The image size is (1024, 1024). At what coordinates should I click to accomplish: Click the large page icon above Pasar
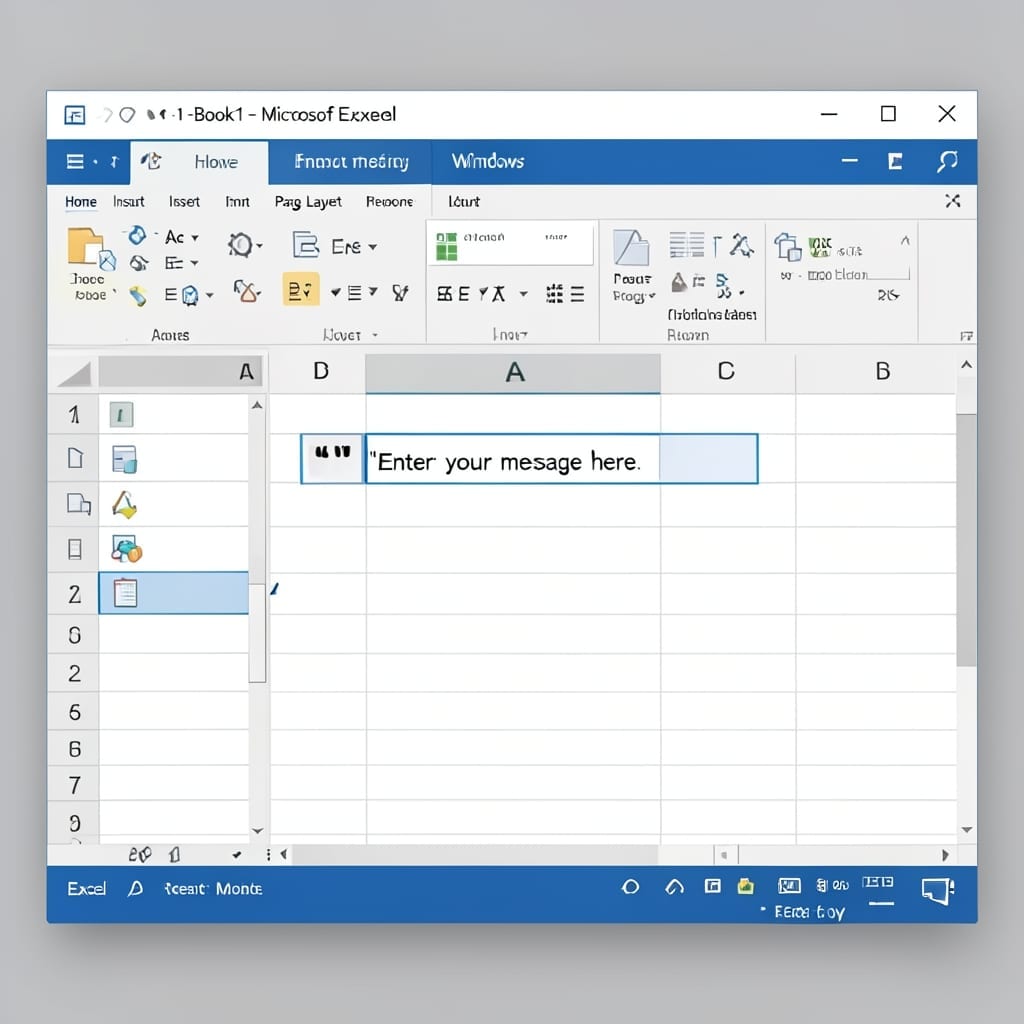coord(631,248)
